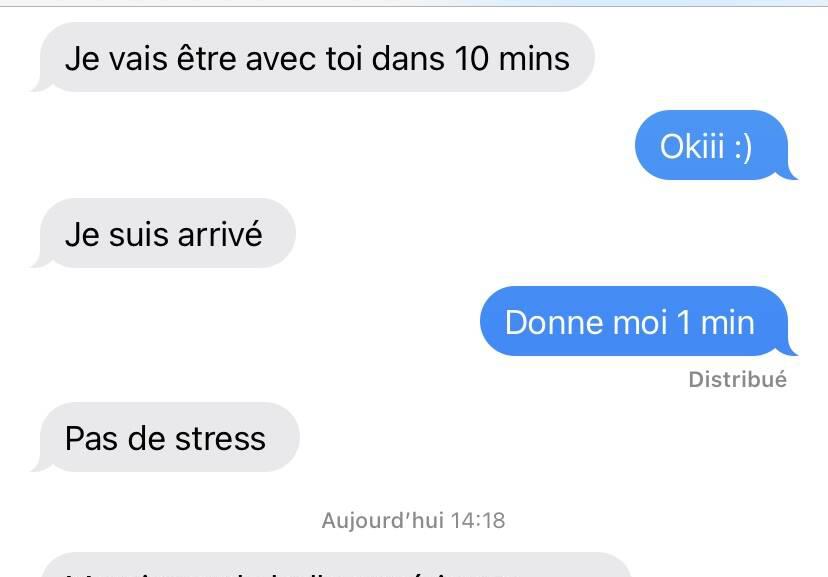Click the "Aujourd'hui 14:18" timestamp separator

[413, 521]
